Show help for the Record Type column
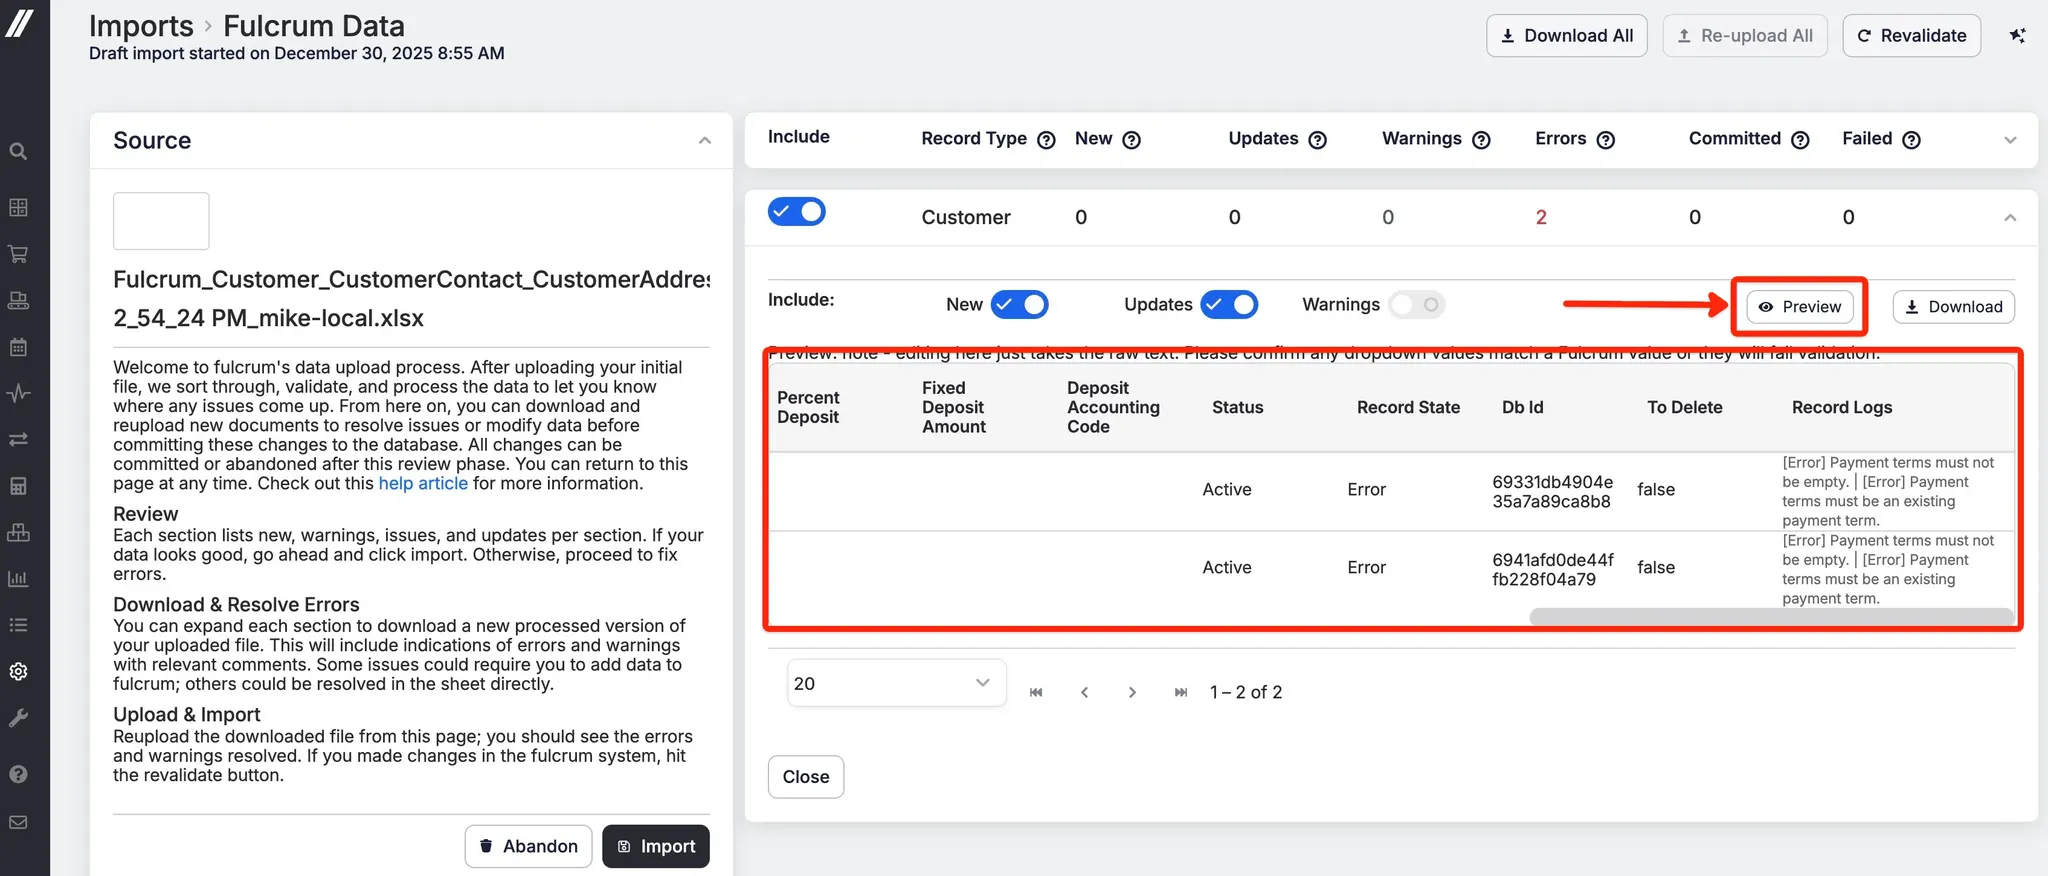The width and height of the screenshot is (2048, 876). (1046, 140)
